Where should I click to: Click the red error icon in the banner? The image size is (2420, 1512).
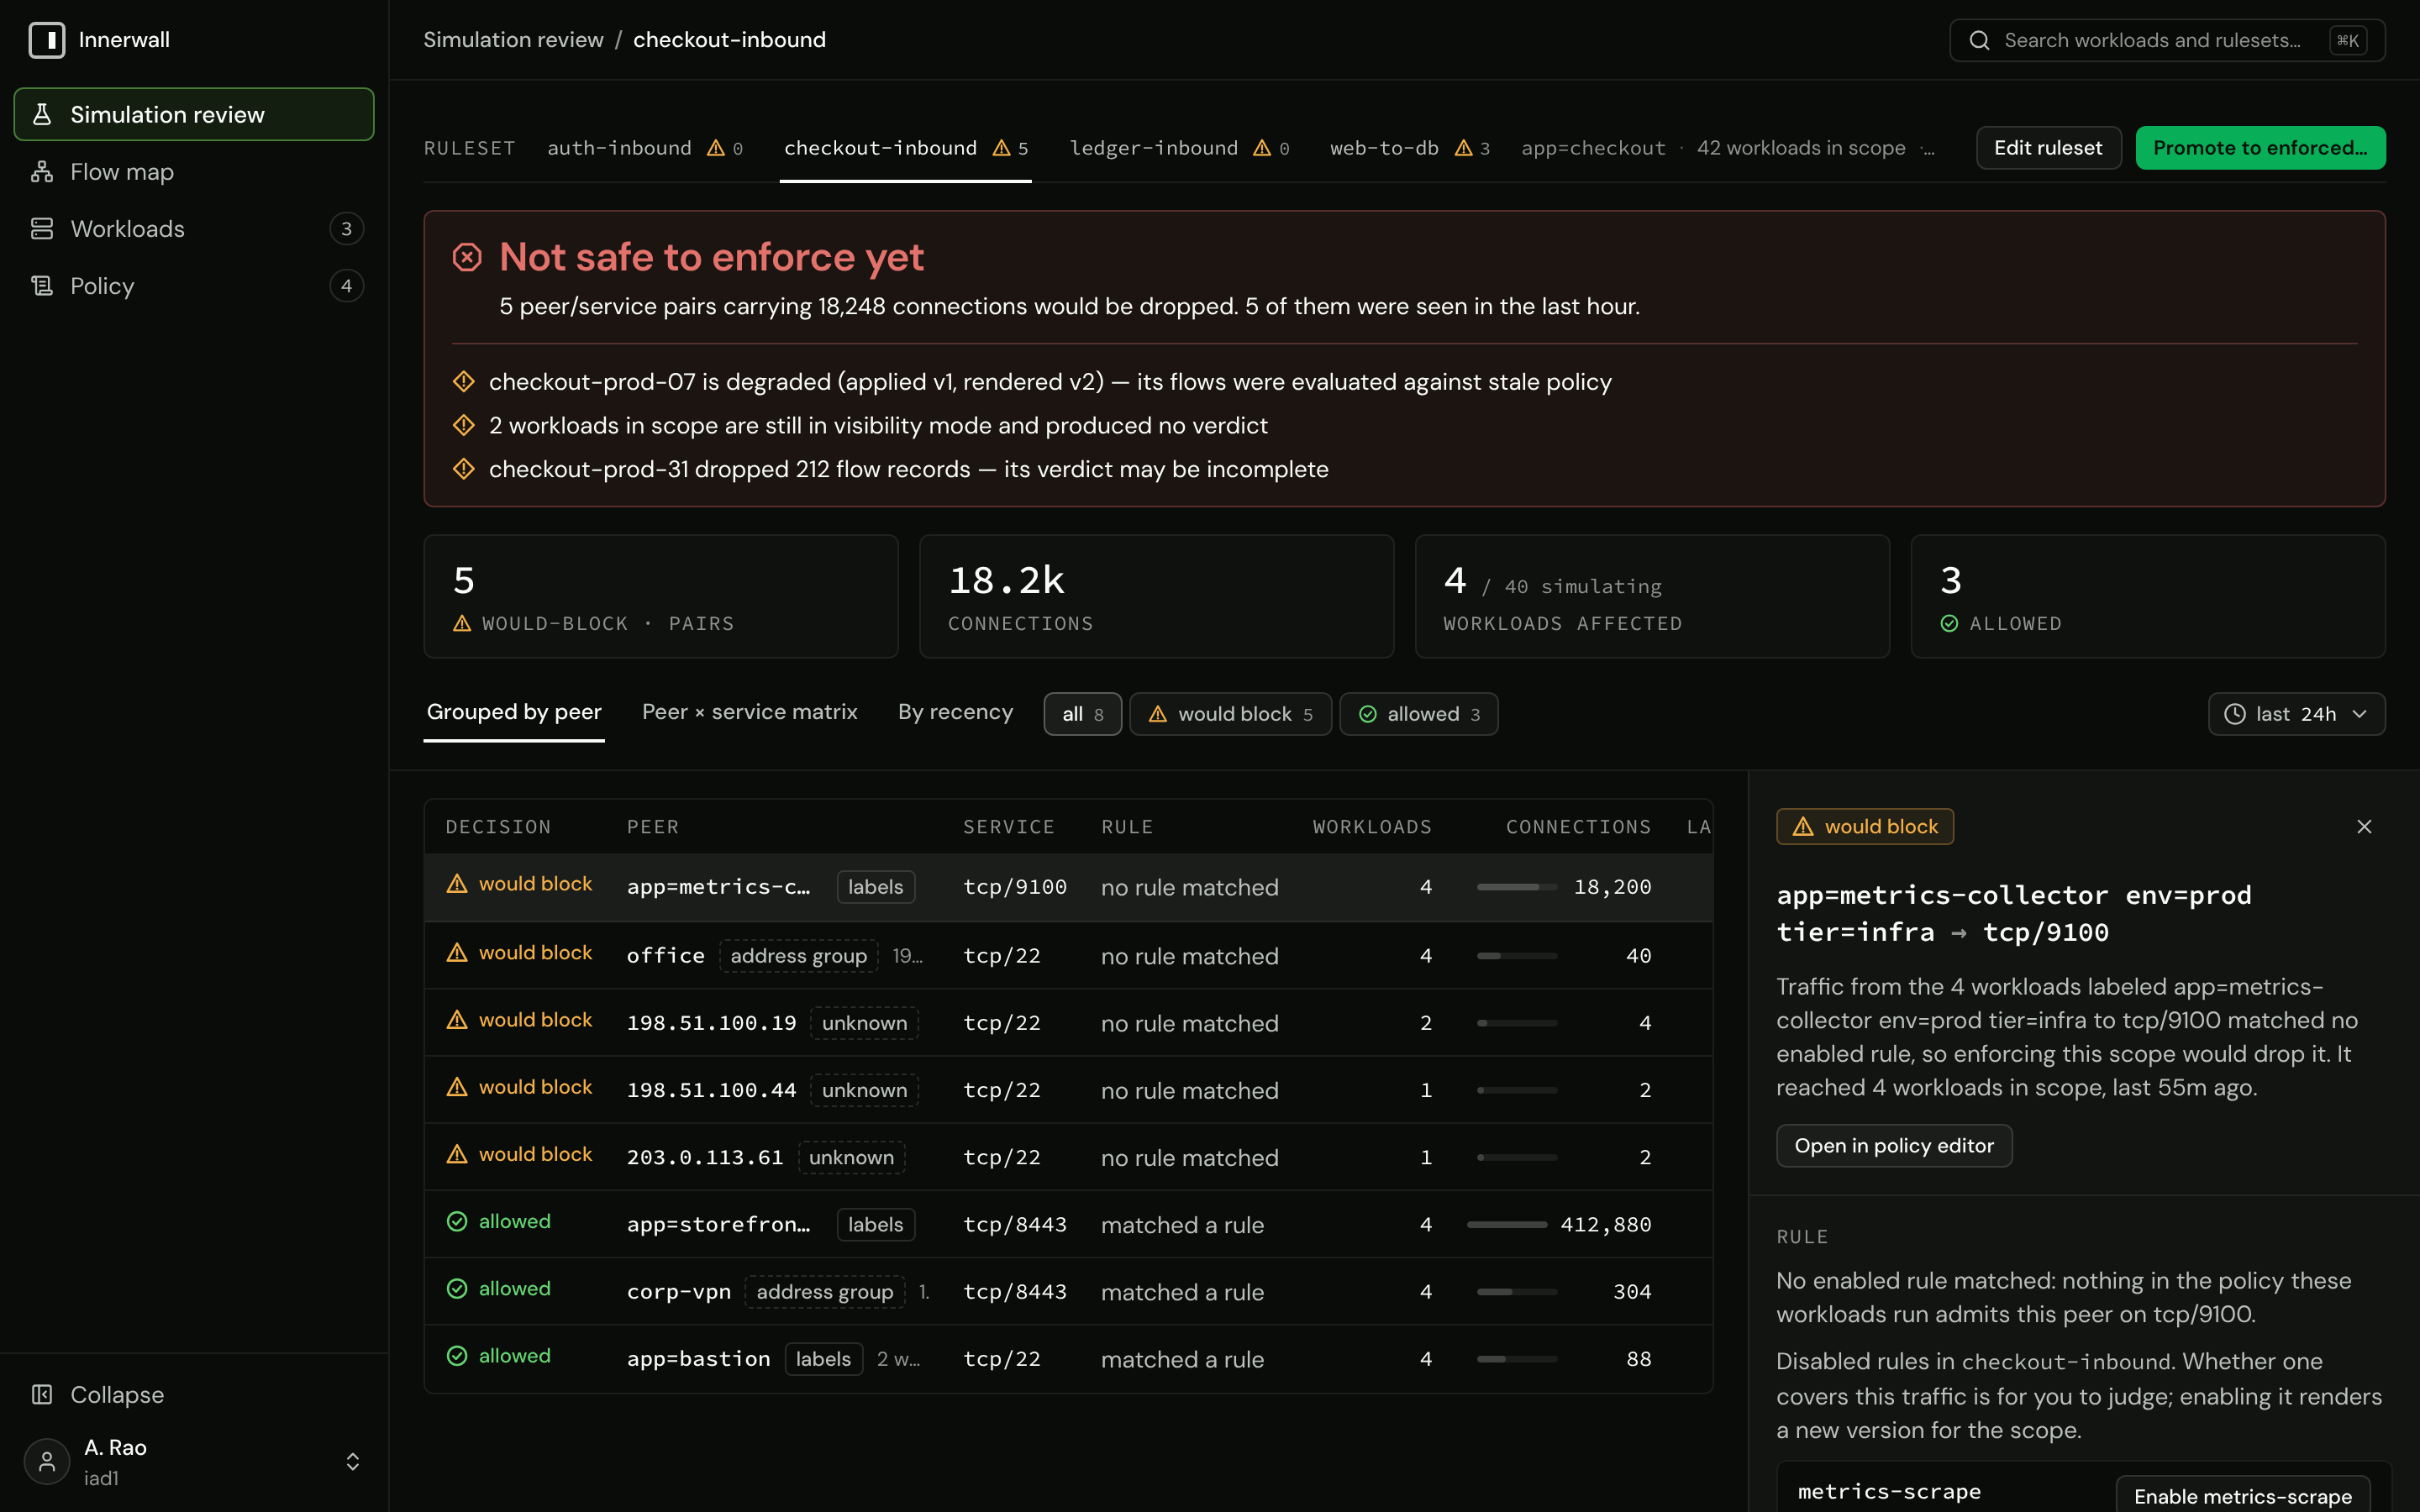pyautogui.click(x=467, y=257)
